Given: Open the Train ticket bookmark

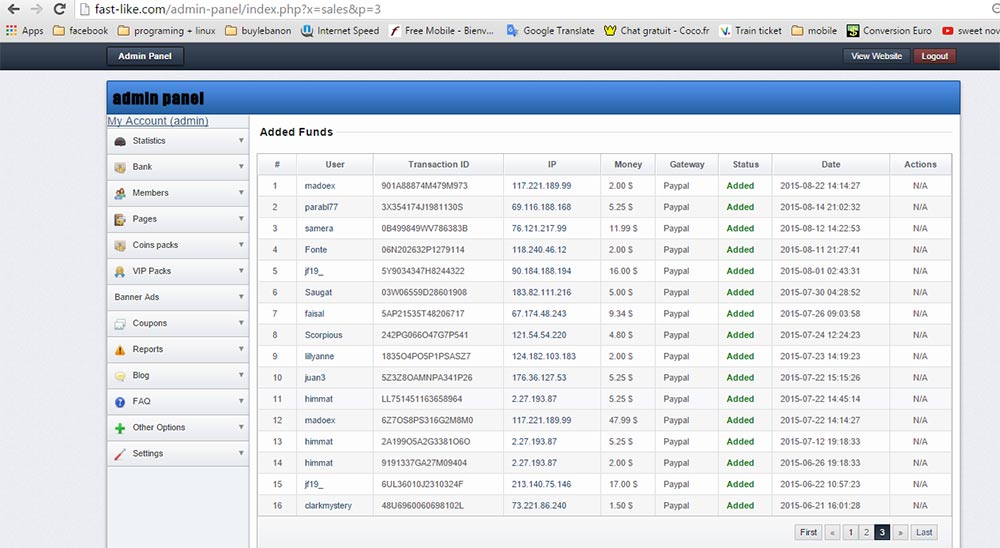Looking at the screenshot, I should click(750, 31).
